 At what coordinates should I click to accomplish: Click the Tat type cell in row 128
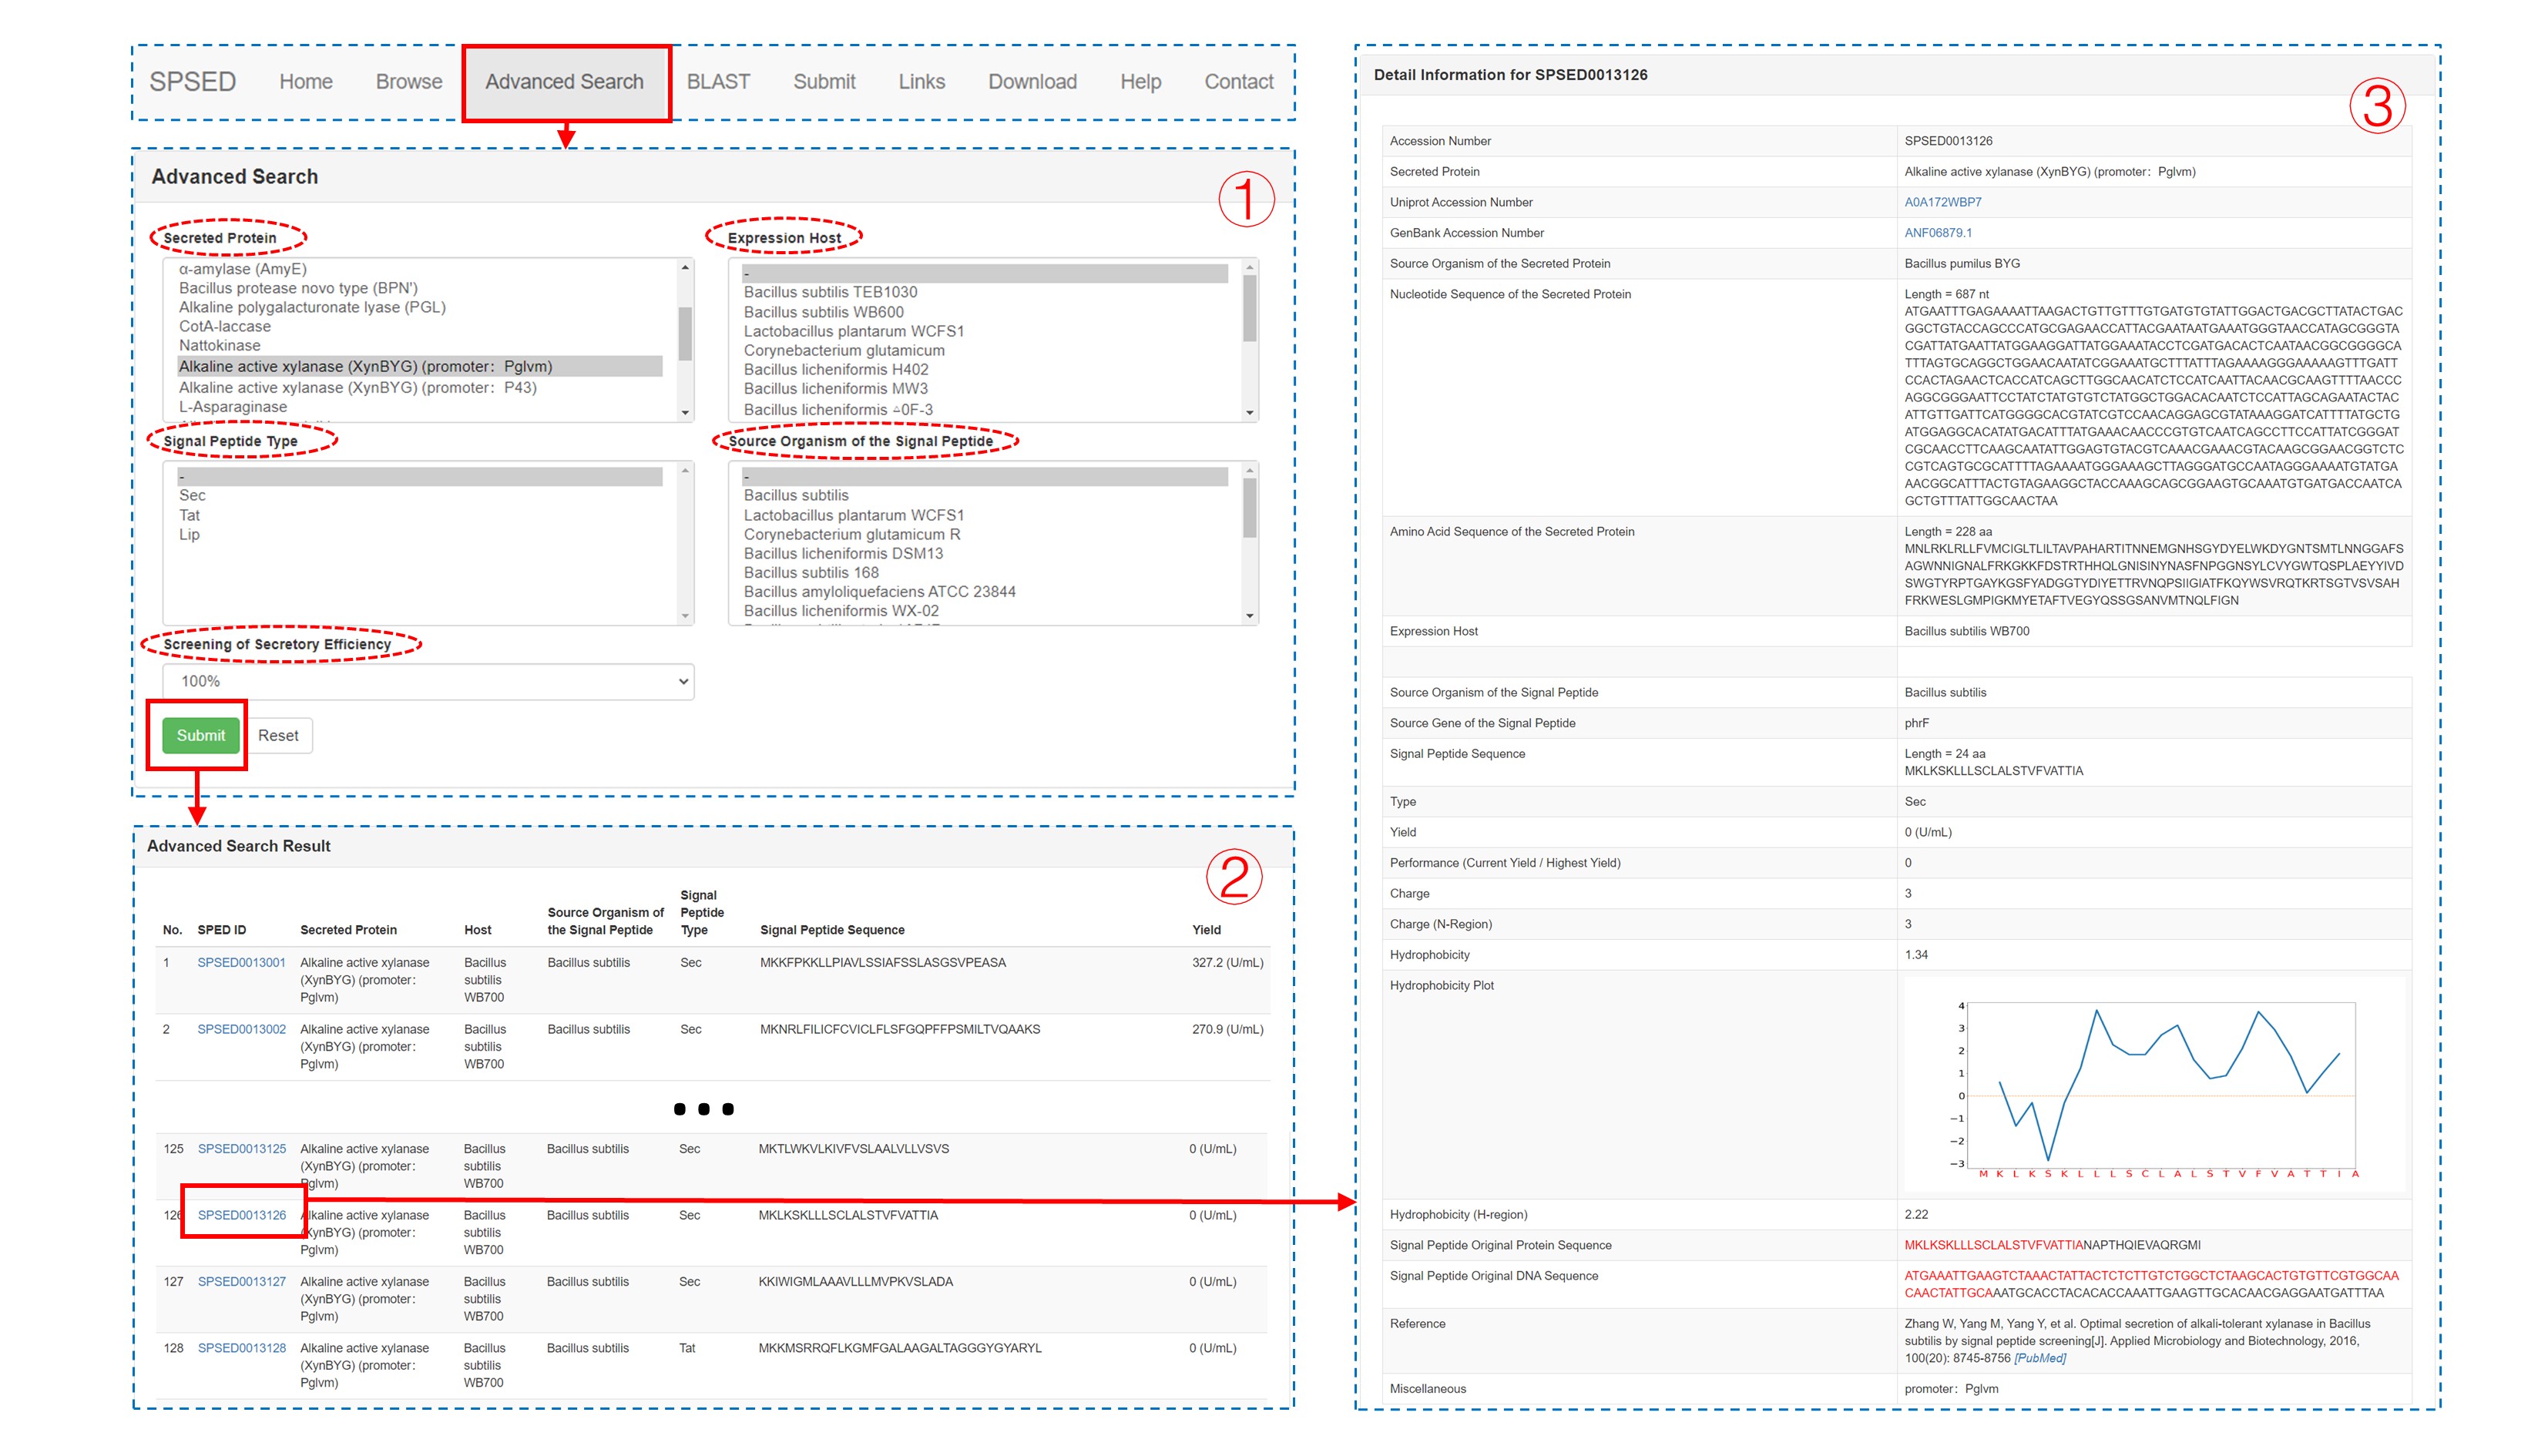click(687, 1348)
